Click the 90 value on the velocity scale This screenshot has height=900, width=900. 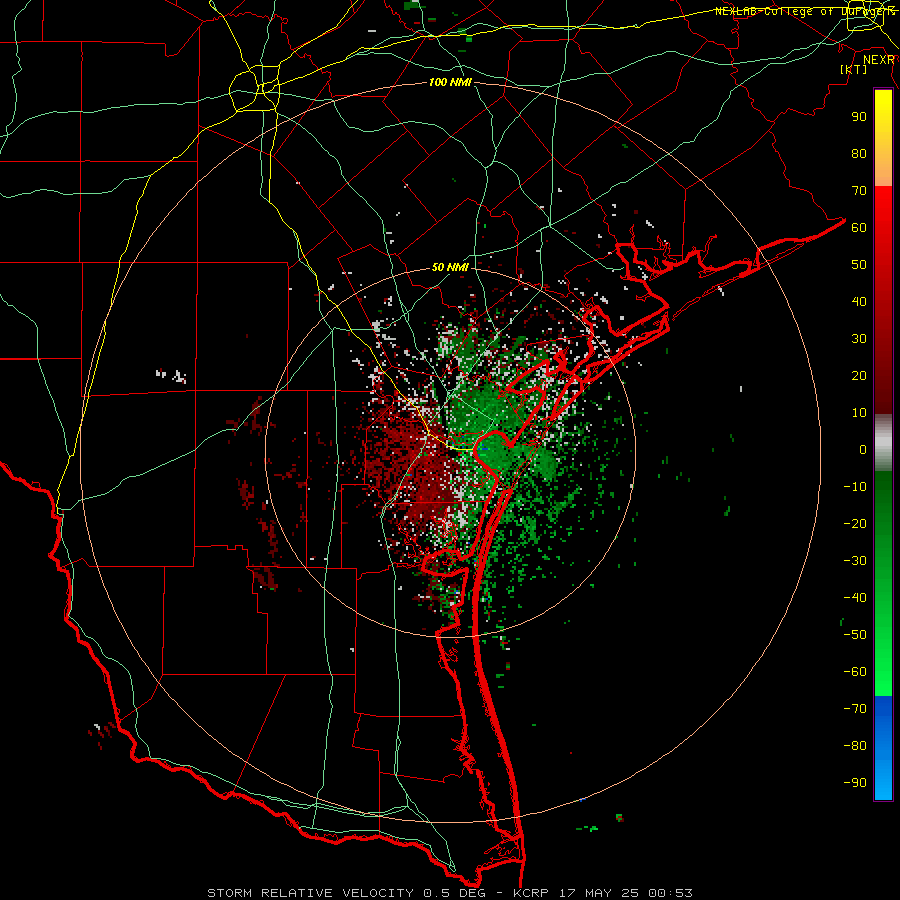point(859,117)
